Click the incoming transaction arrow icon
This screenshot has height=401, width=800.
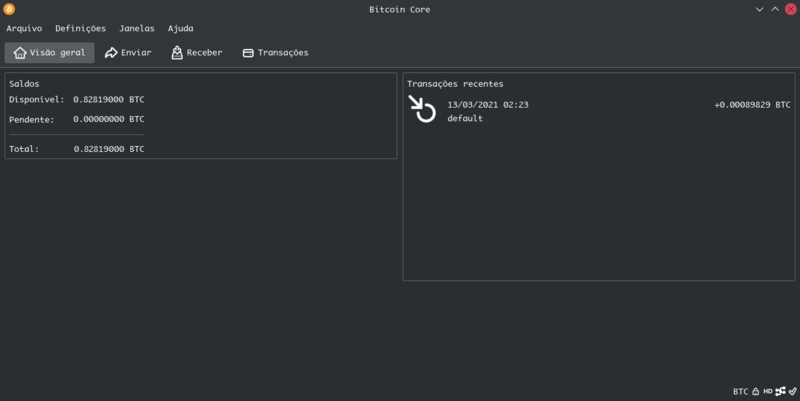[422, 109]
